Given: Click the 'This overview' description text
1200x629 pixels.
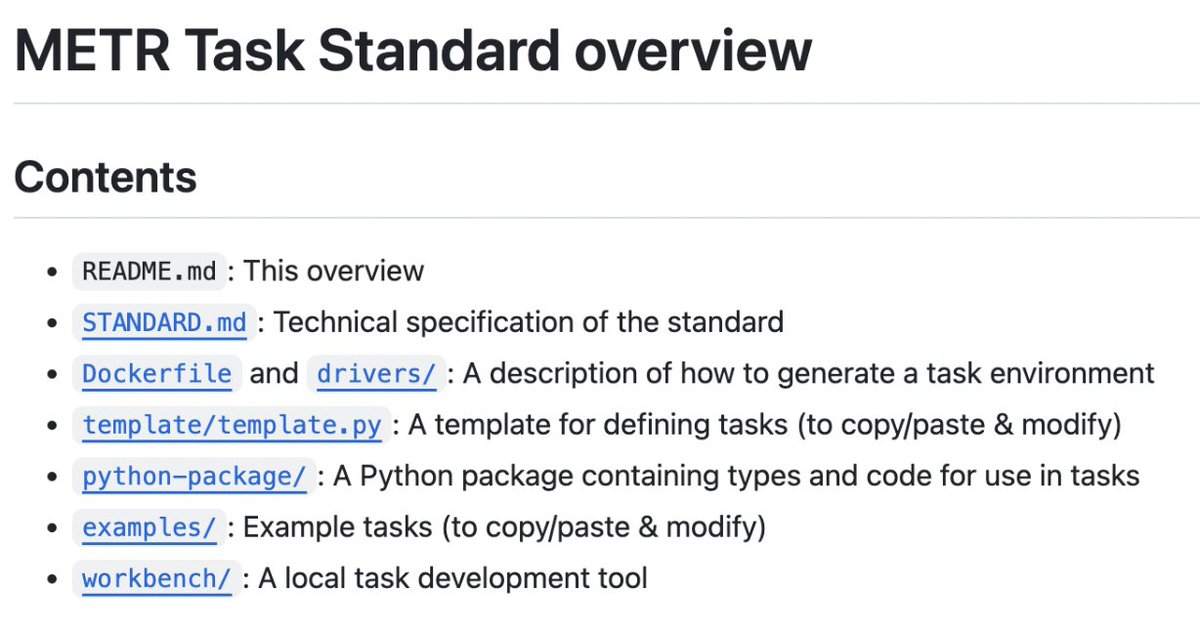Looking at the screenshot, I should pos(334,271).
